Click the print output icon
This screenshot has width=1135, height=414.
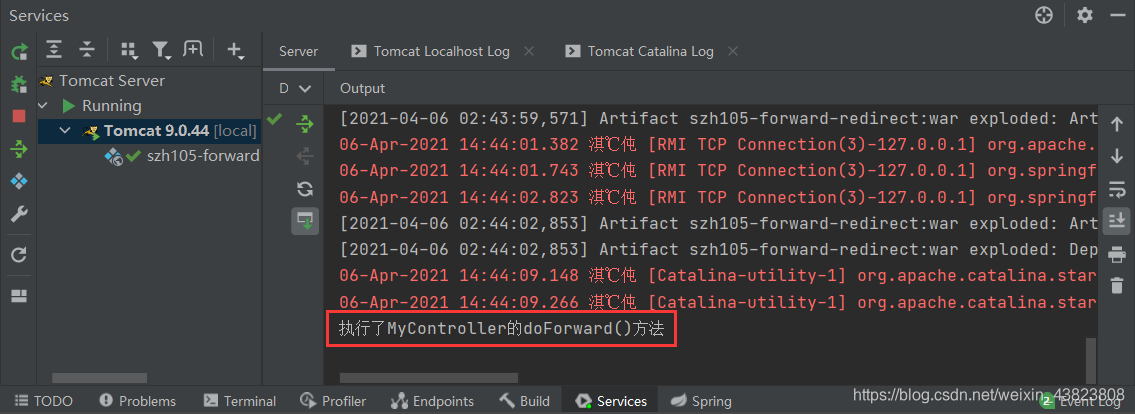coord(1117,253)
